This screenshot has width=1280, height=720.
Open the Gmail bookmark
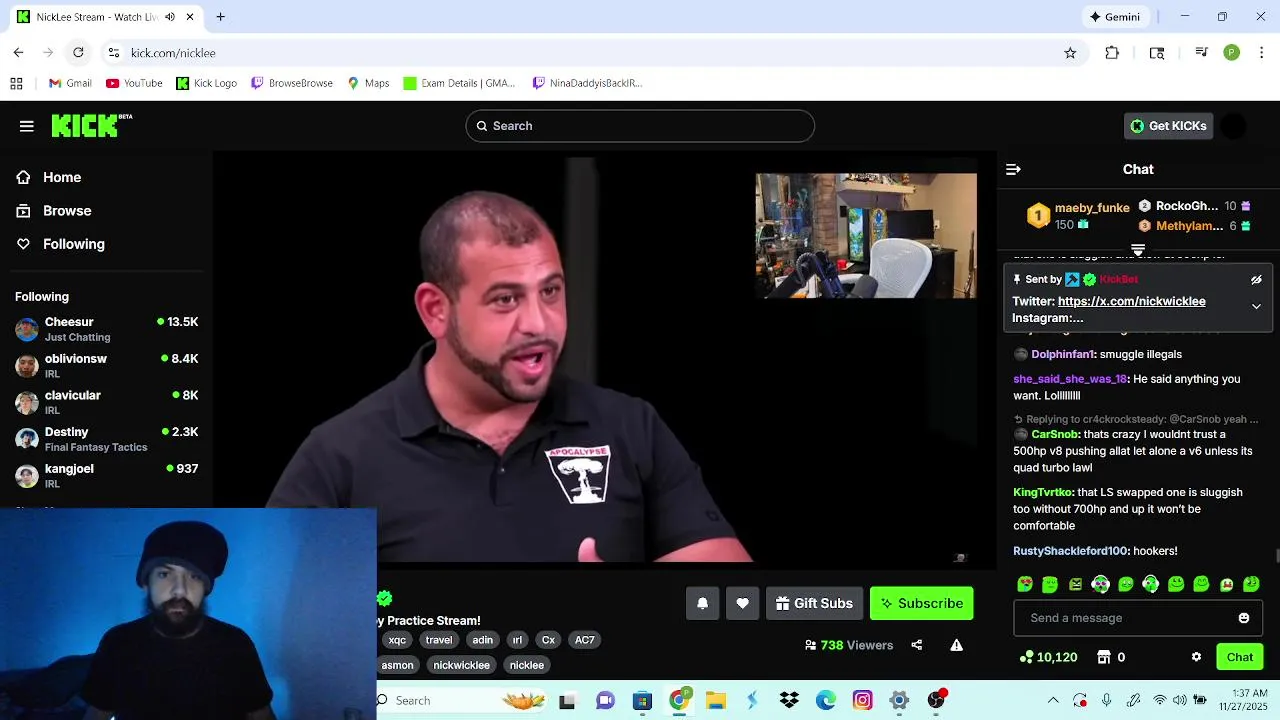[x=70, y=83]
